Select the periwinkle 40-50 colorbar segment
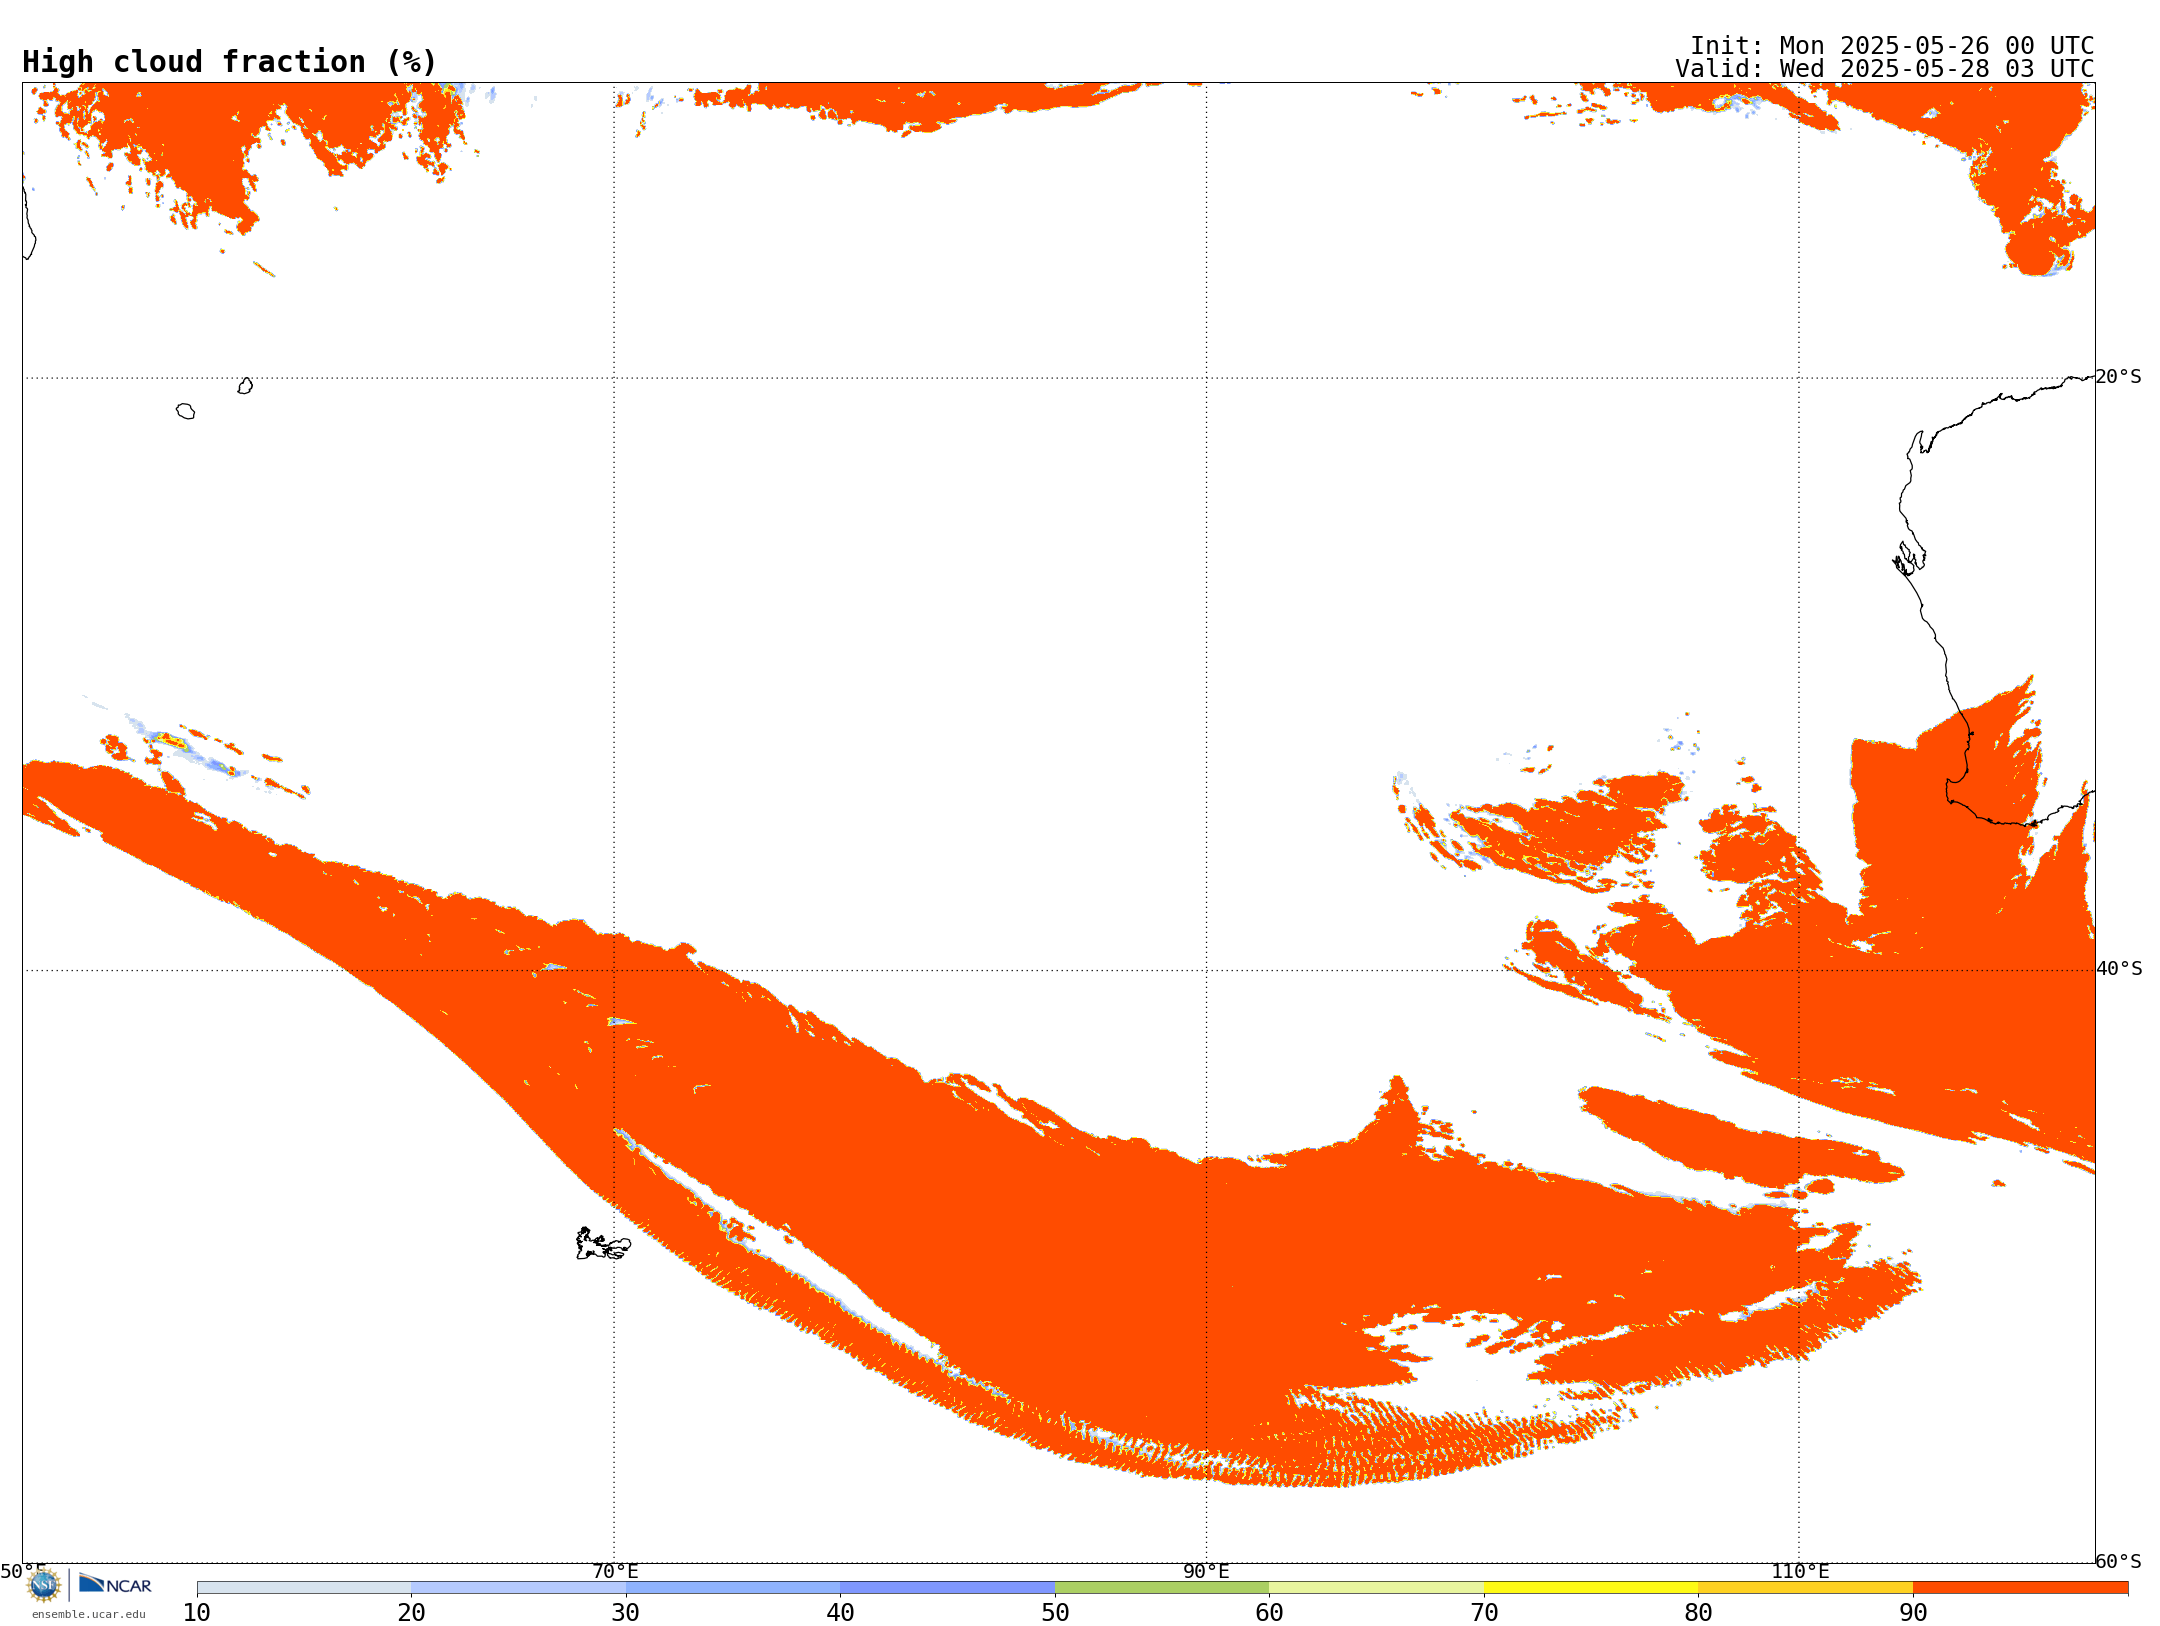 tap(947, 1588)
